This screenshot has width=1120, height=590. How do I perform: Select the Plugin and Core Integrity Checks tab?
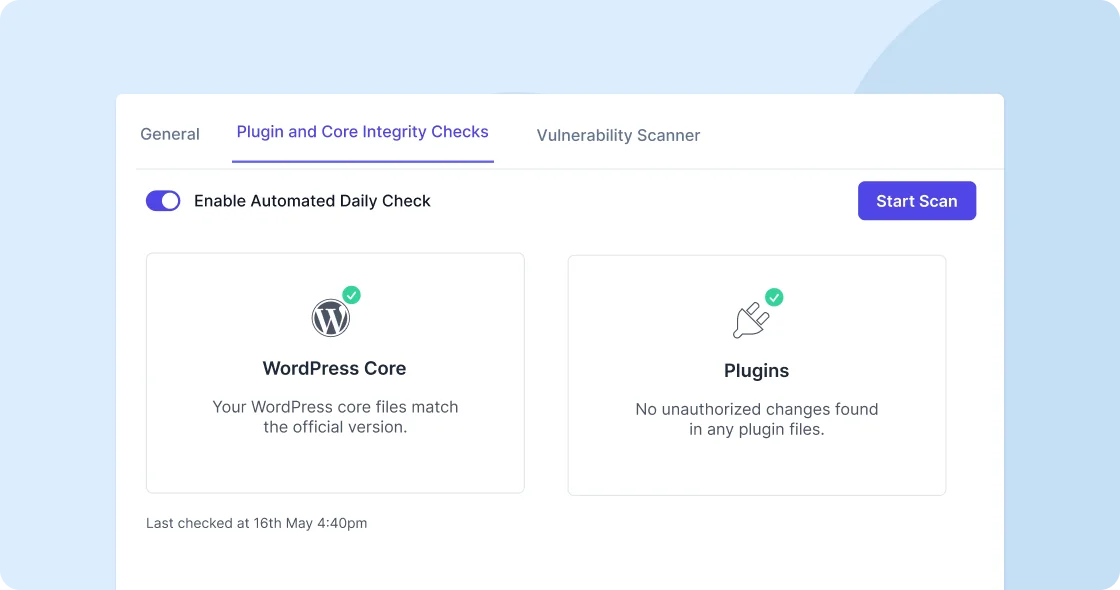tap(362, 132)
